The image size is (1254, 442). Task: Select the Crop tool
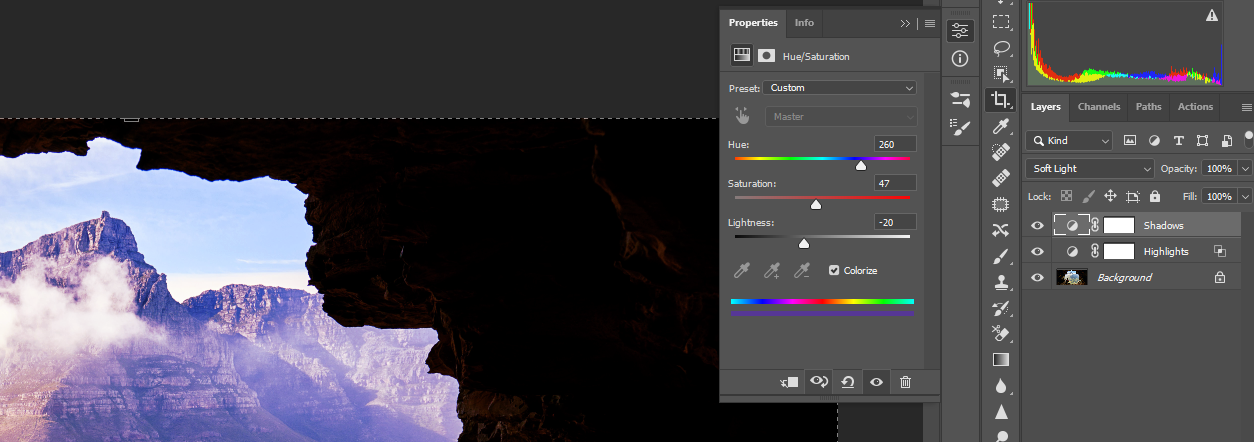[1001, 99]
